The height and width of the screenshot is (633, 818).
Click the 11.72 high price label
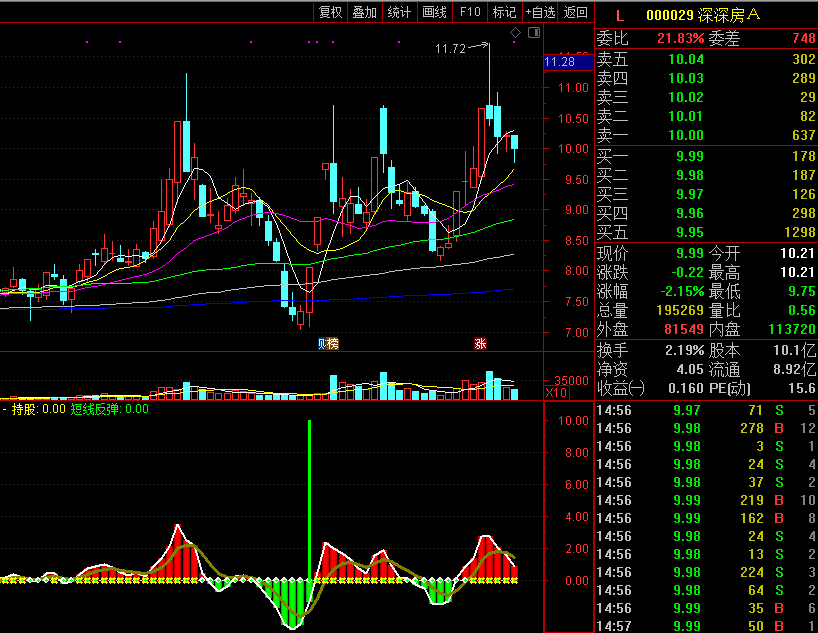tap(450, 49)
